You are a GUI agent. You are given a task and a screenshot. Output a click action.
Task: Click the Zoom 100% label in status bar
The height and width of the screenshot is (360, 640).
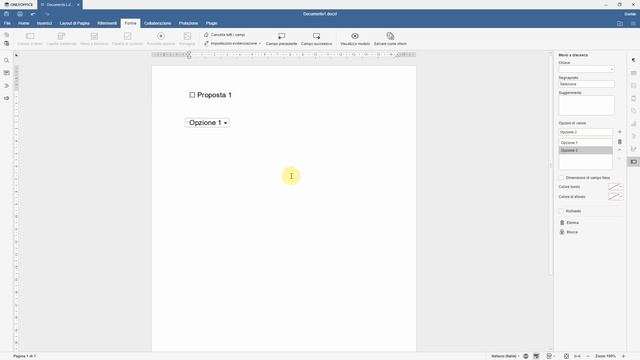point(605,356)
